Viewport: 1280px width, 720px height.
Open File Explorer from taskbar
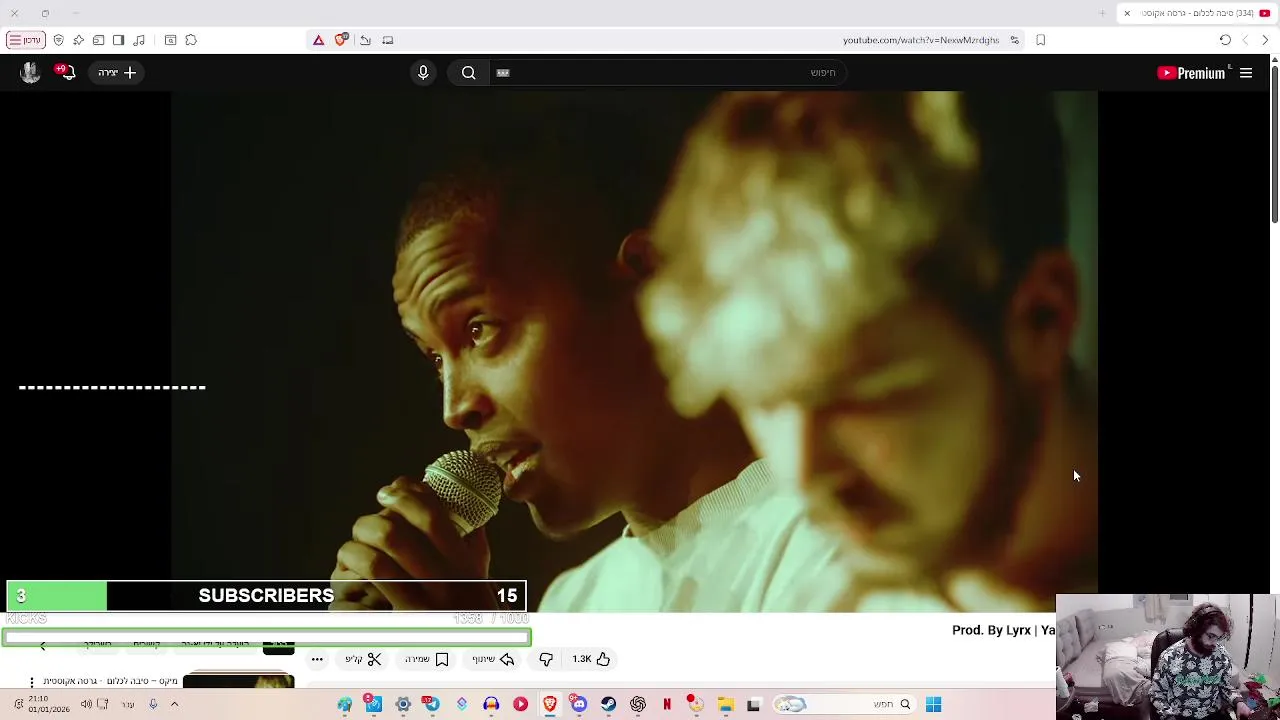tap(726, 704)
